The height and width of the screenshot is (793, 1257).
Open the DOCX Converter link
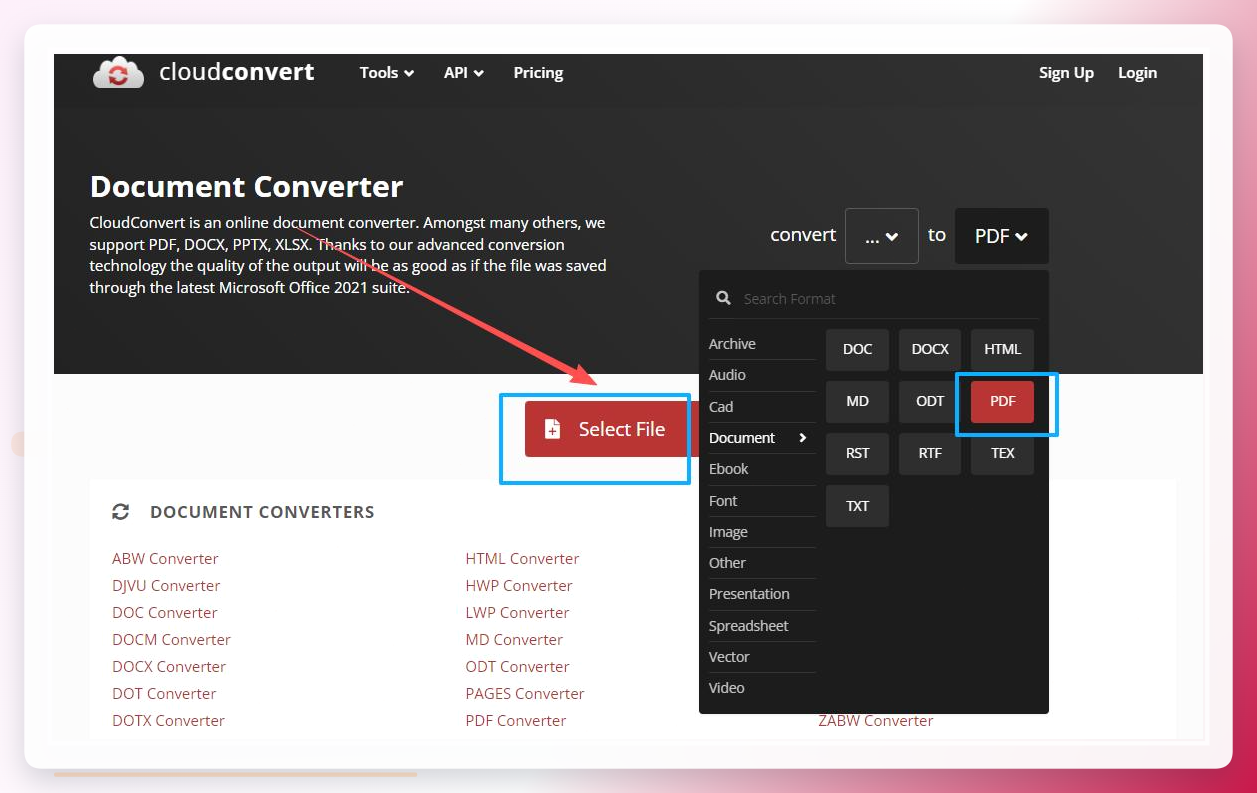pos(169,667)
